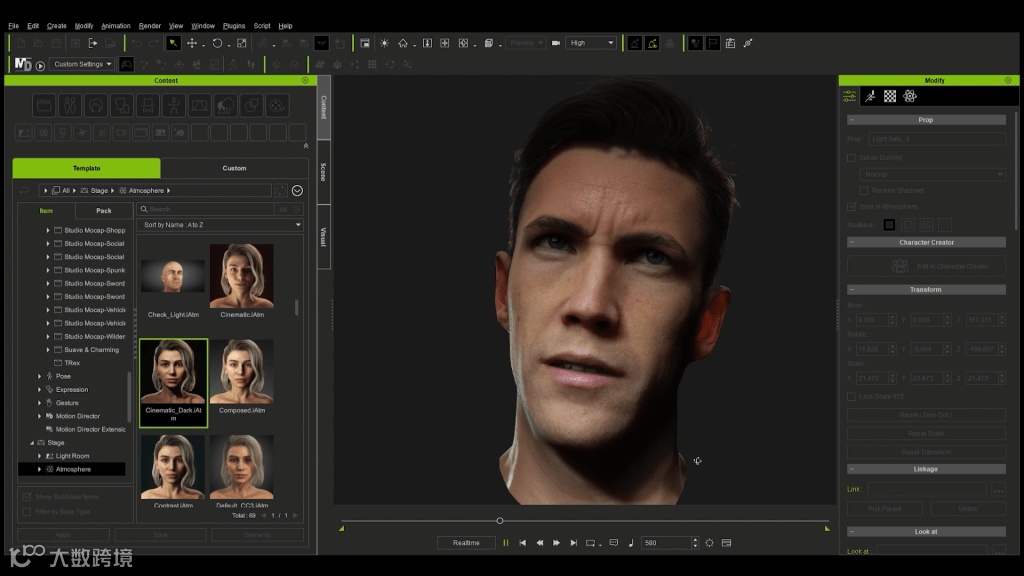Open the Physics atom tab in Modify
Image resolution: width=1024 pixels, height=576 pixels.
point(910,96)
